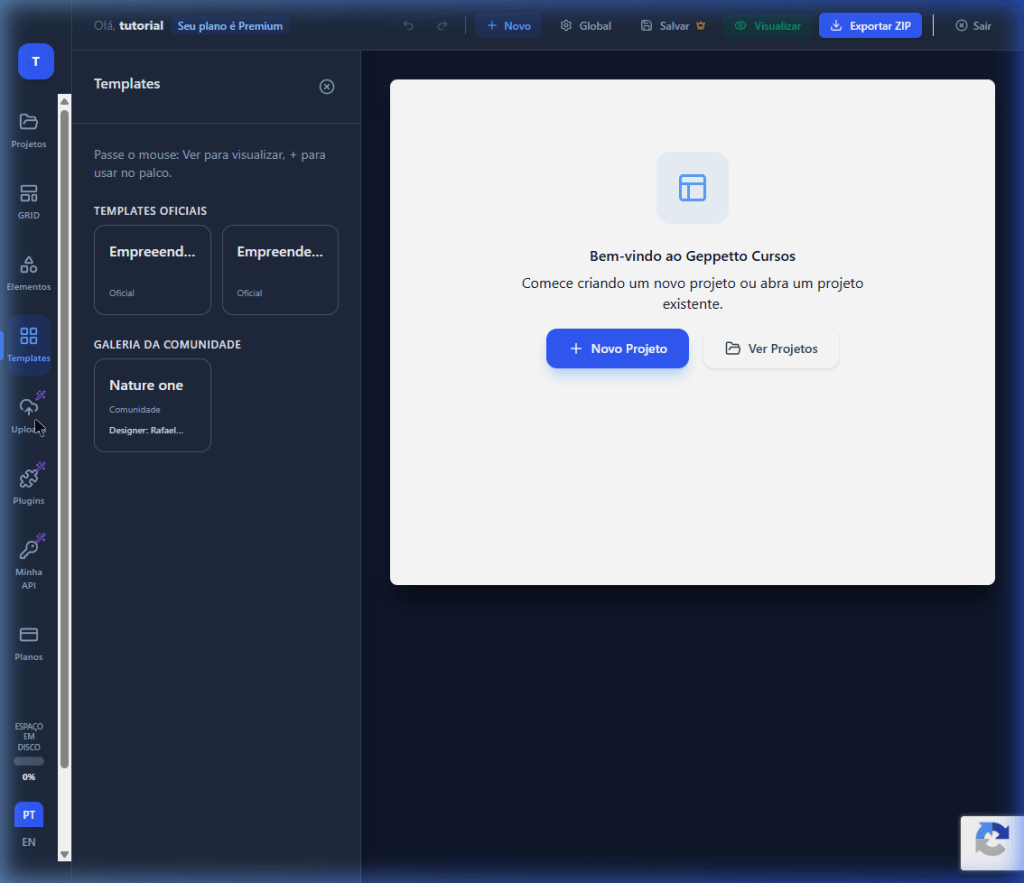1024x883 pixels.
Task: Open the Global settings menu
Action: [586, 26]
